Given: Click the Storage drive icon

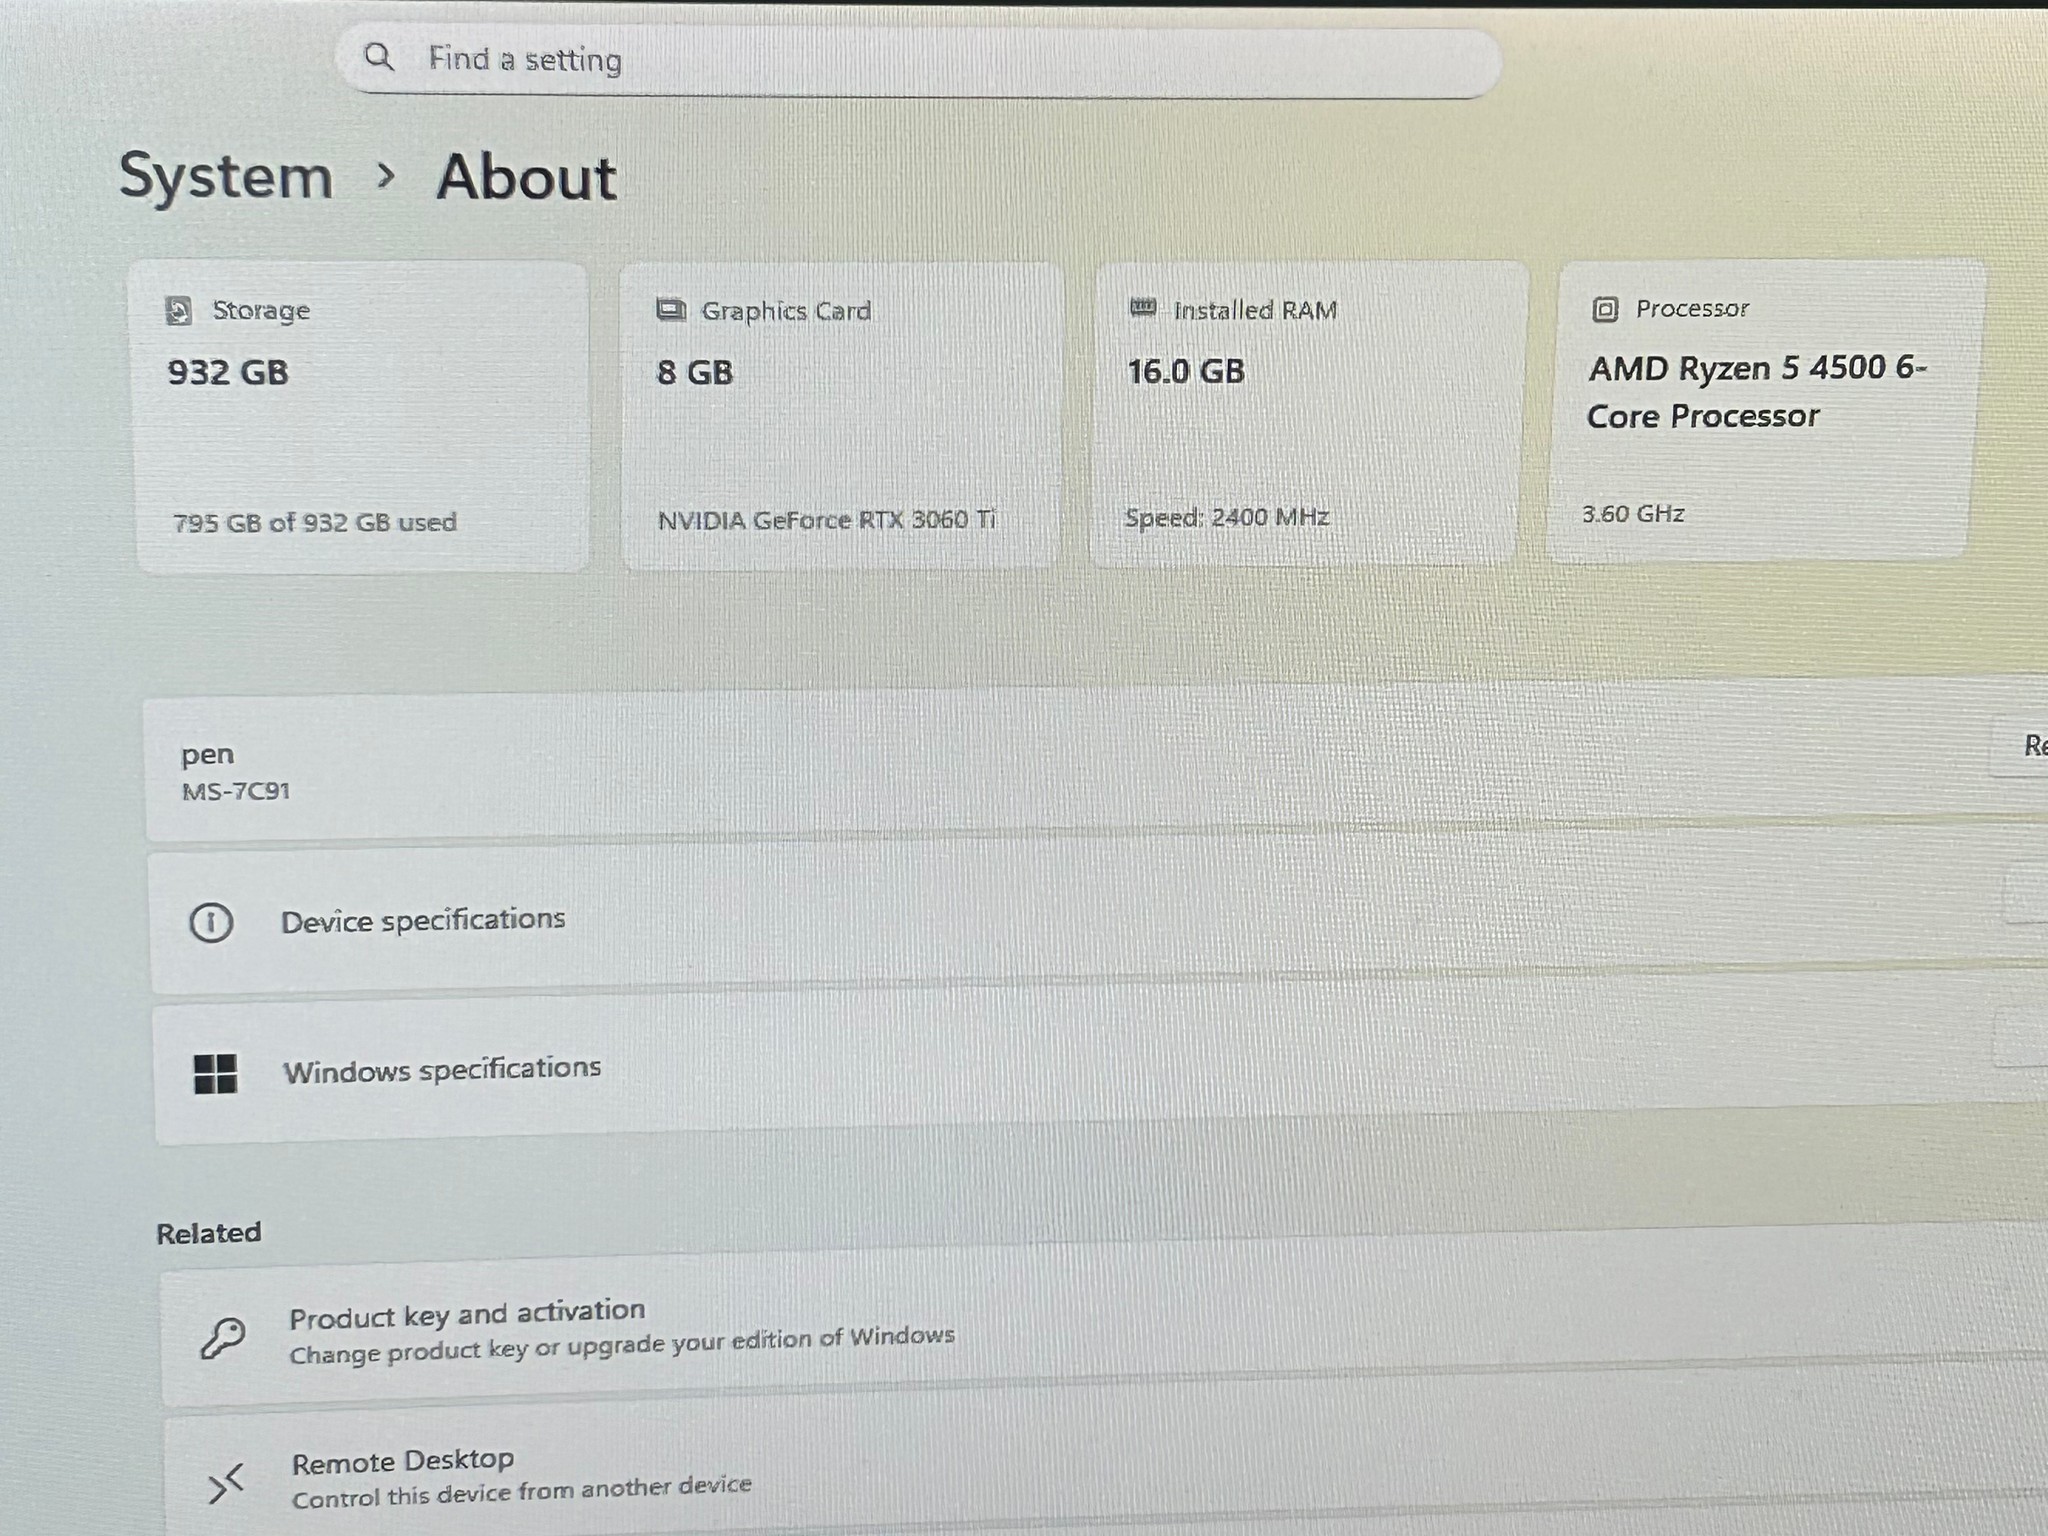Looking at the screenshot, I should pyautogui.click(x=178, y=311).
